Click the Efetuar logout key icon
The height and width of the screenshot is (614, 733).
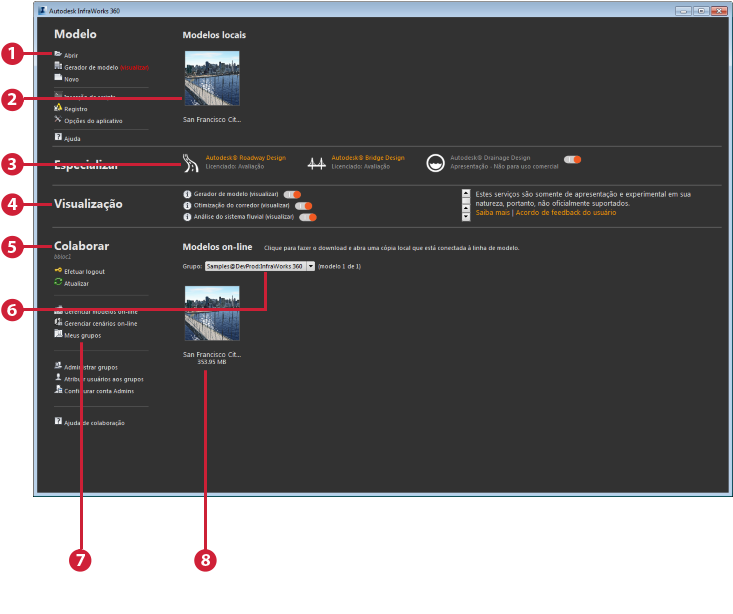coord(58,270)
